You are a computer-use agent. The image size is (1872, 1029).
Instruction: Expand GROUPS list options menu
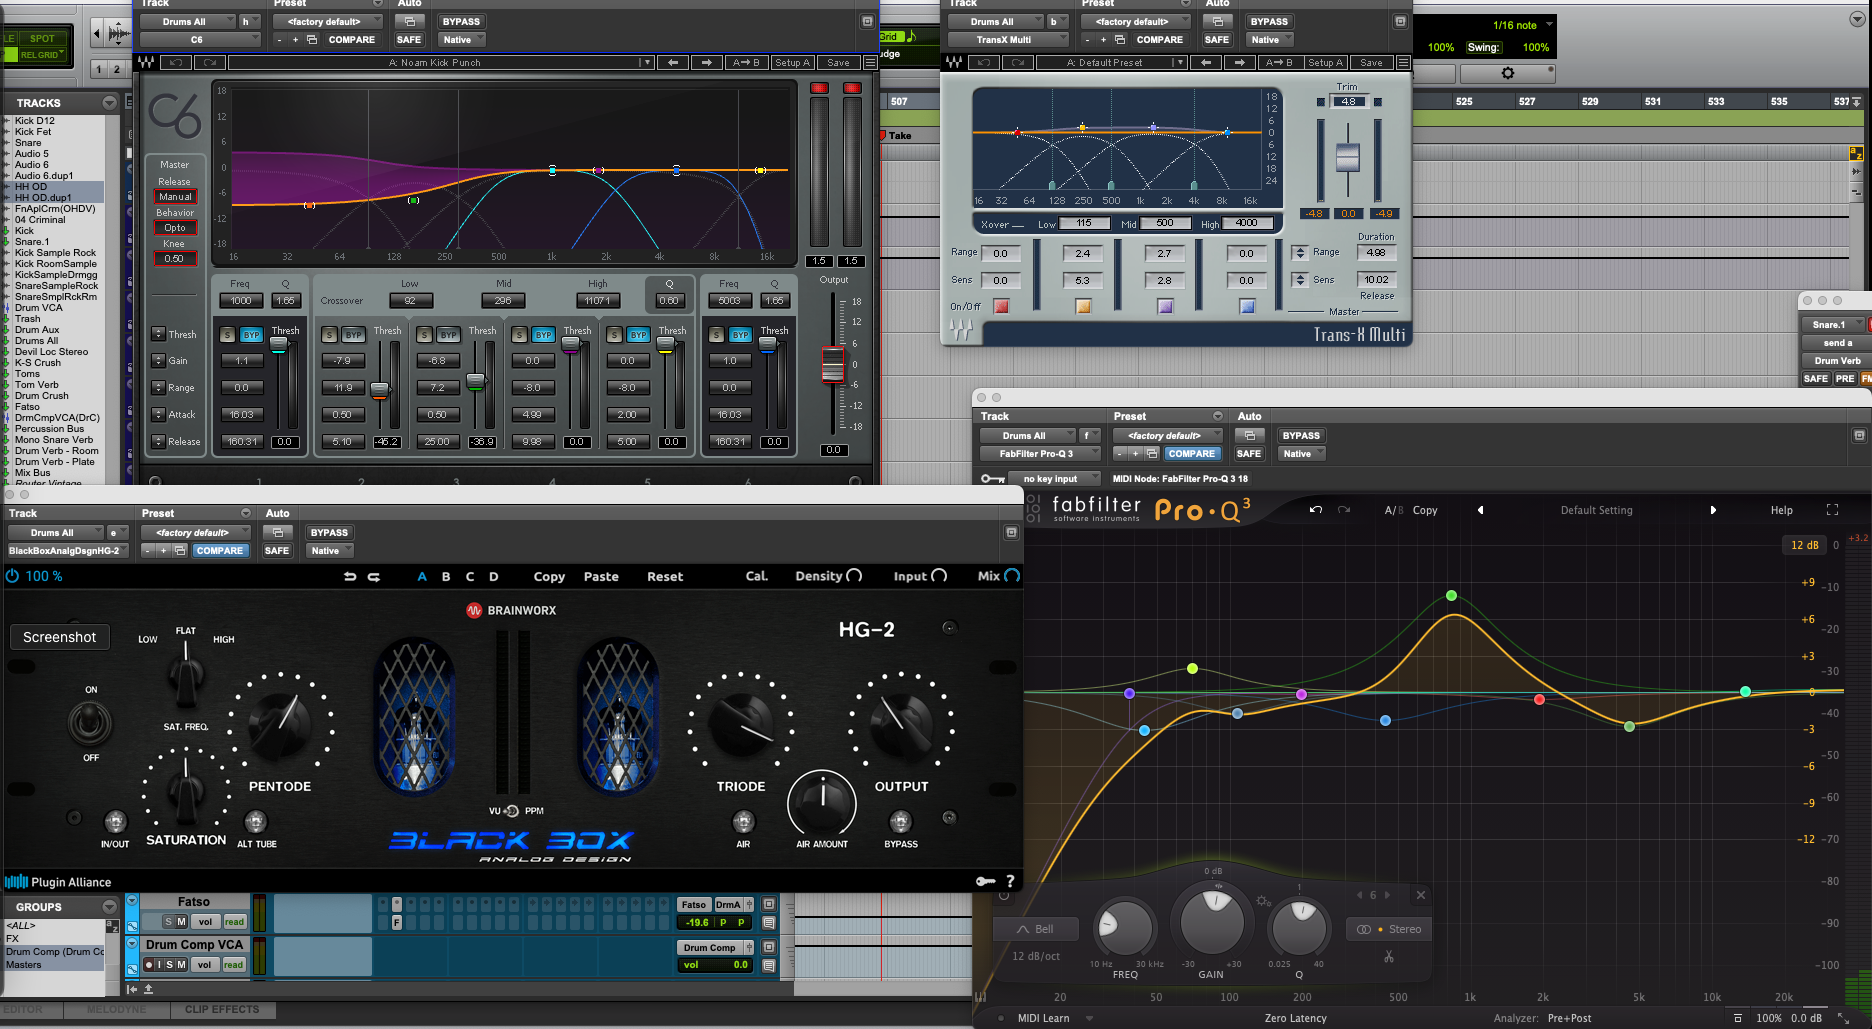tap(108, 907)
